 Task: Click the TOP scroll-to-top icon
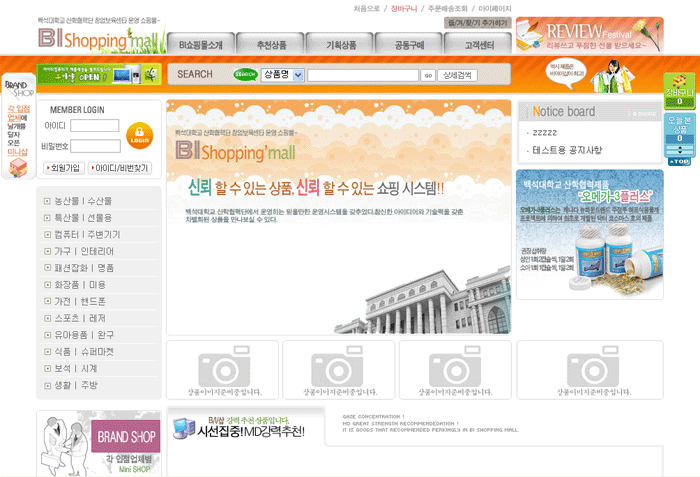pos(679,161)
